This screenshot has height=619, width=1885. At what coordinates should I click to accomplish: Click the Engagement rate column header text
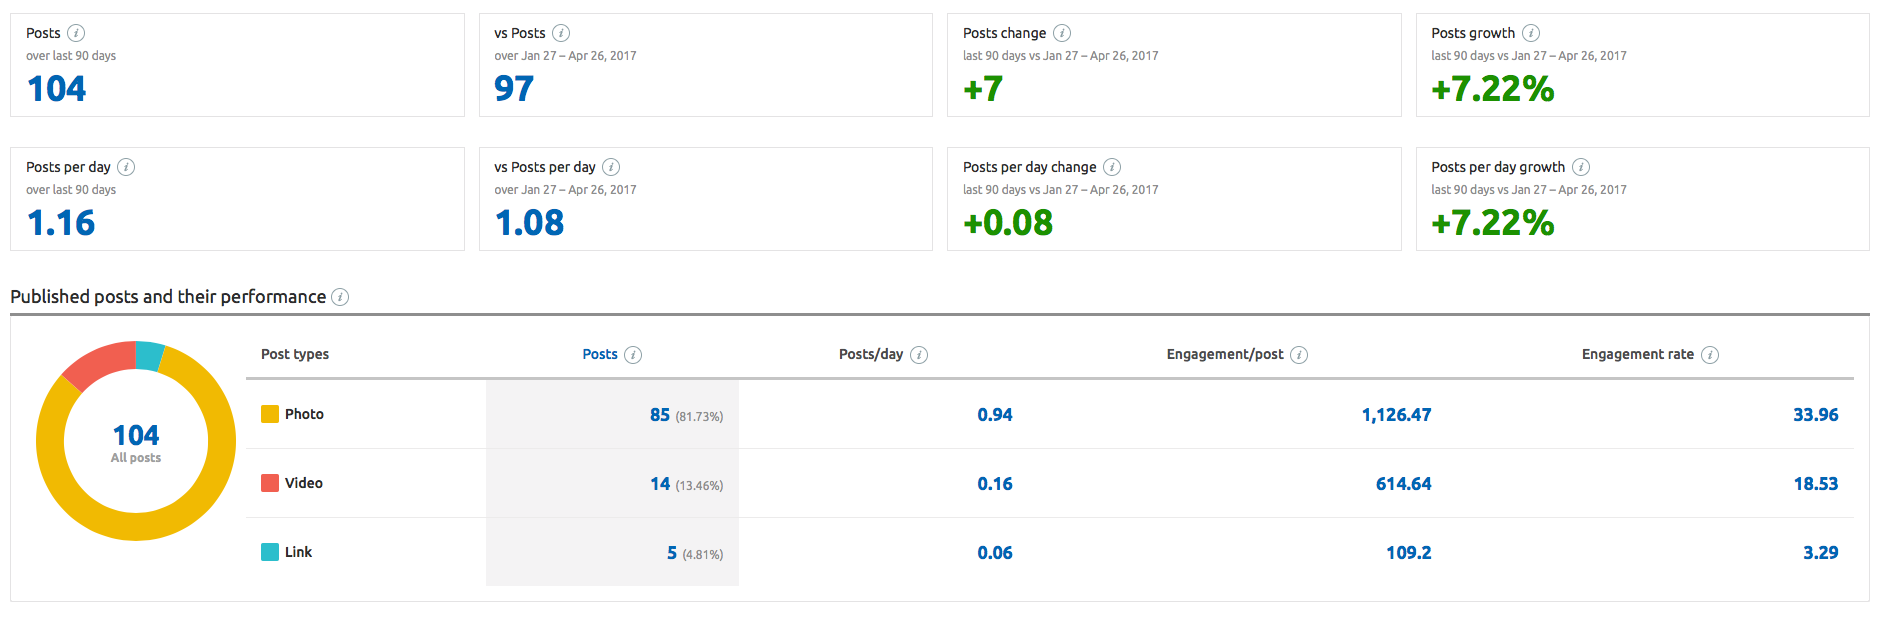pyautogui.click(x=1637, y=354)
